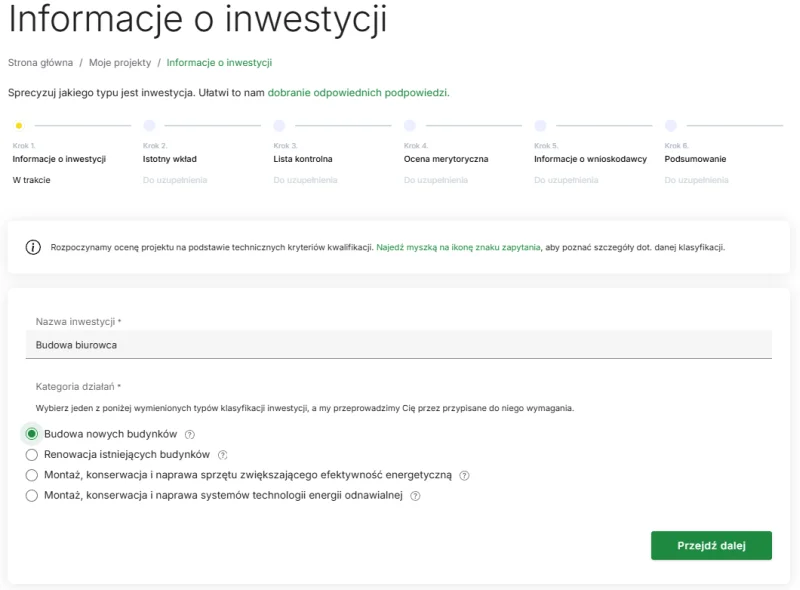Open the Strona główna breadcrumb link
The height and width of the screenshot is (590, 800).
tap(40, 62)
